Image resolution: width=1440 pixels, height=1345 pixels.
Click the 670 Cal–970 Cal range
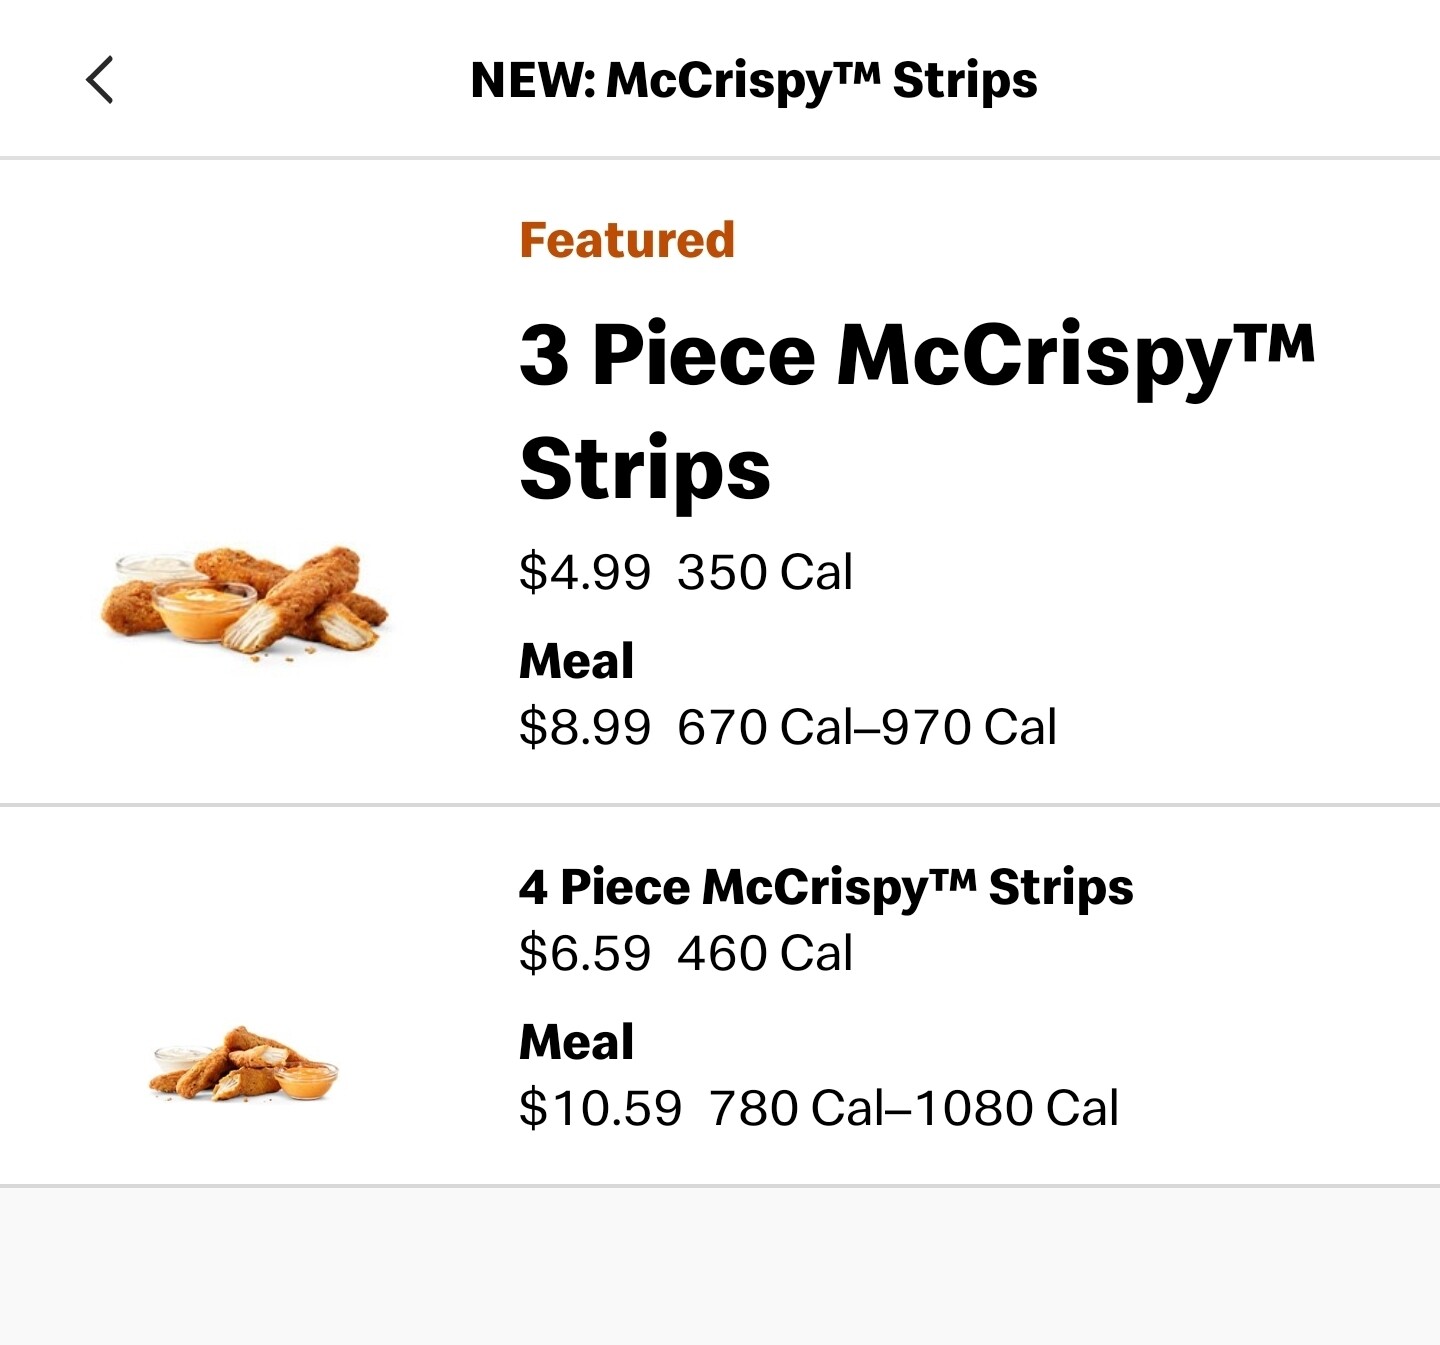867,727
